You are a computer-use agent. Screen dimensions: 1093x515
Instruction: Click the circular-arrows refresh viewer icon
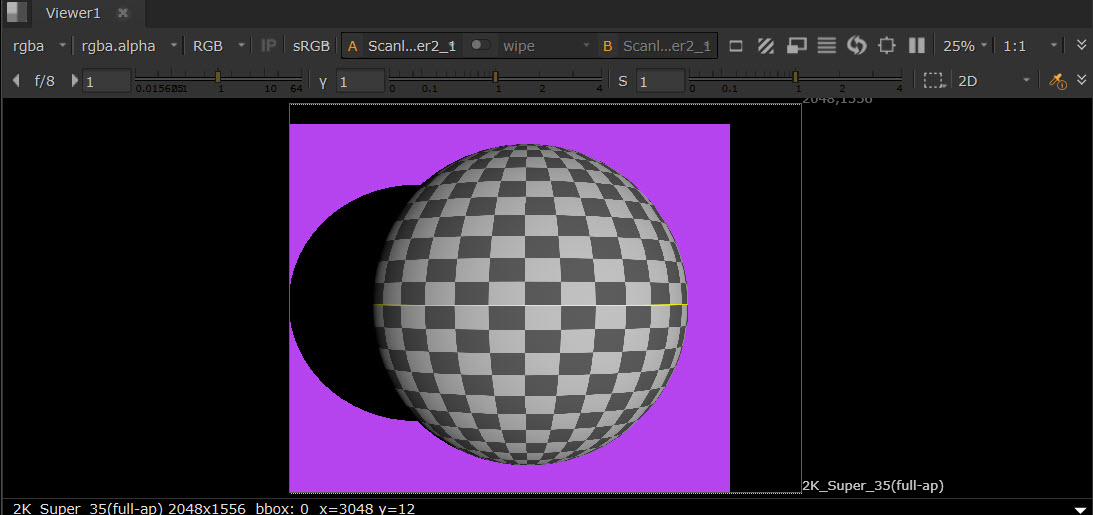click(856, 46)
